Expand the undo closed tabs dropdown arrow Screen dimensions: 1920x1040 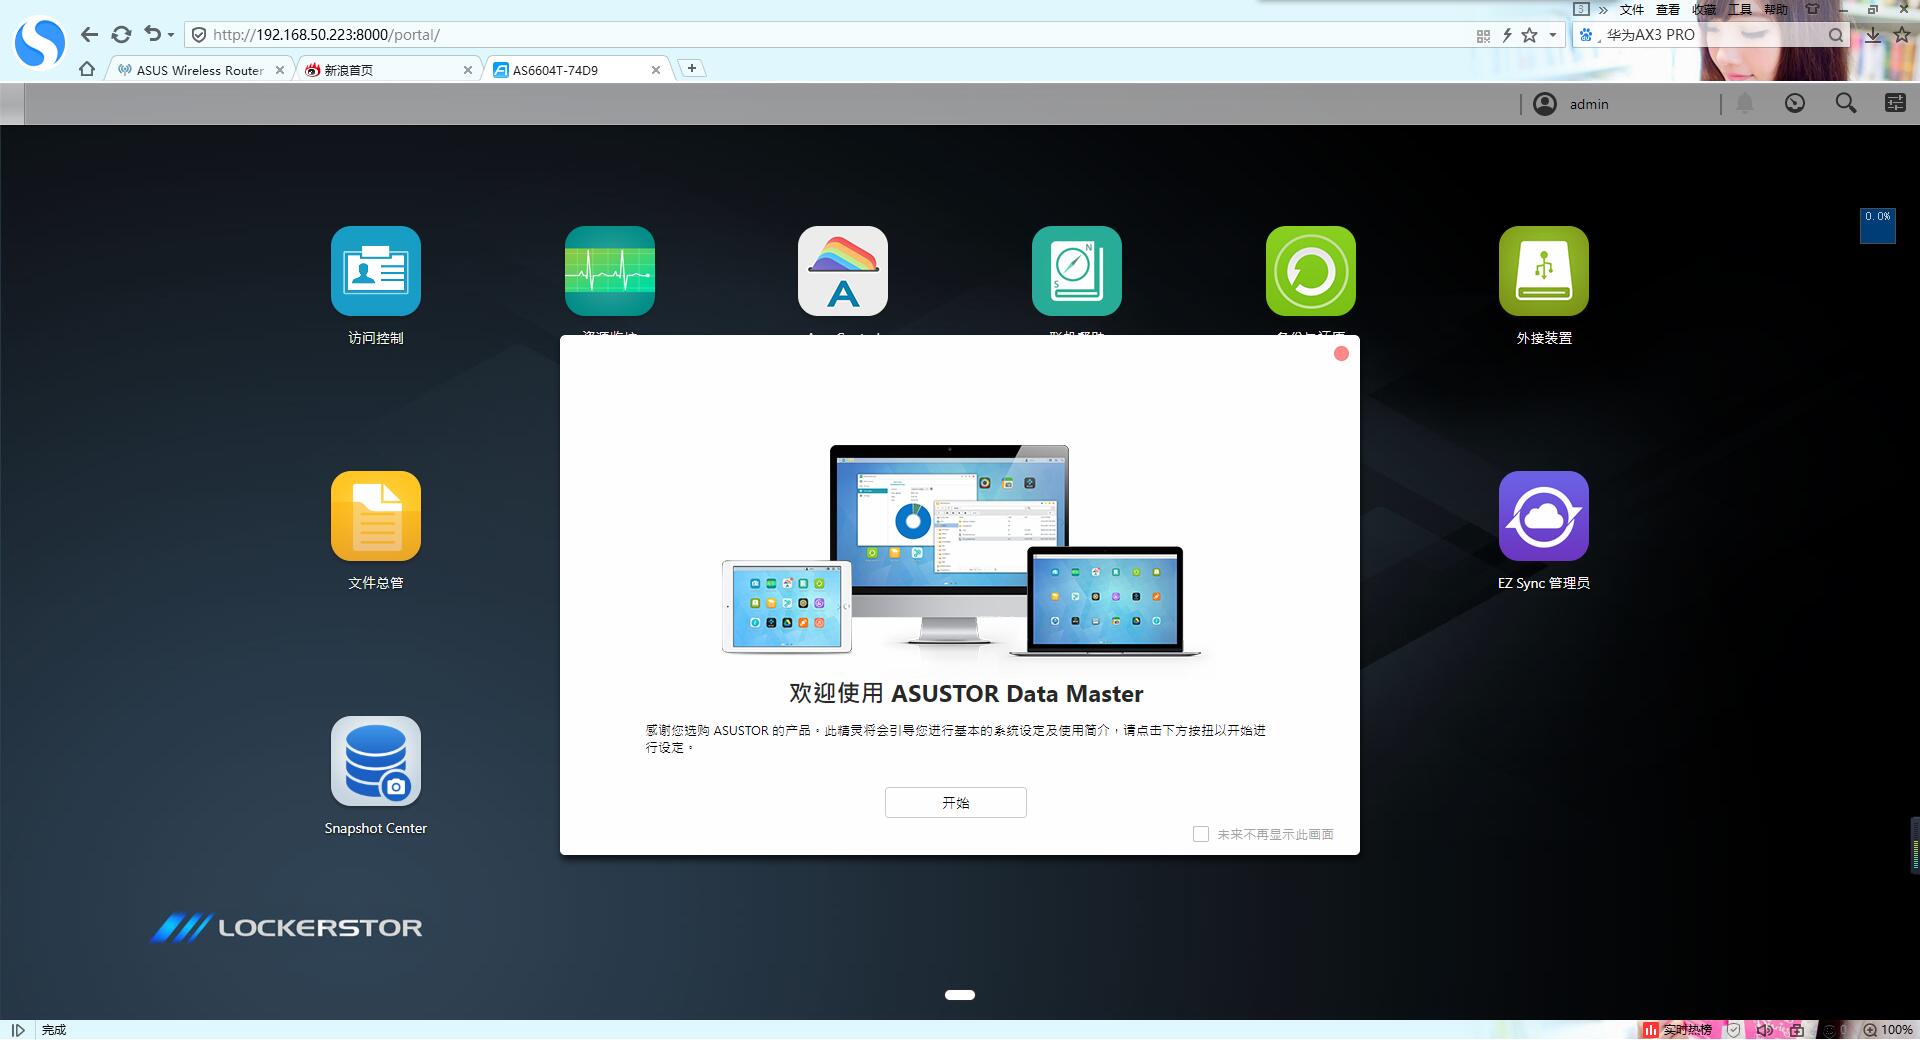171,35
